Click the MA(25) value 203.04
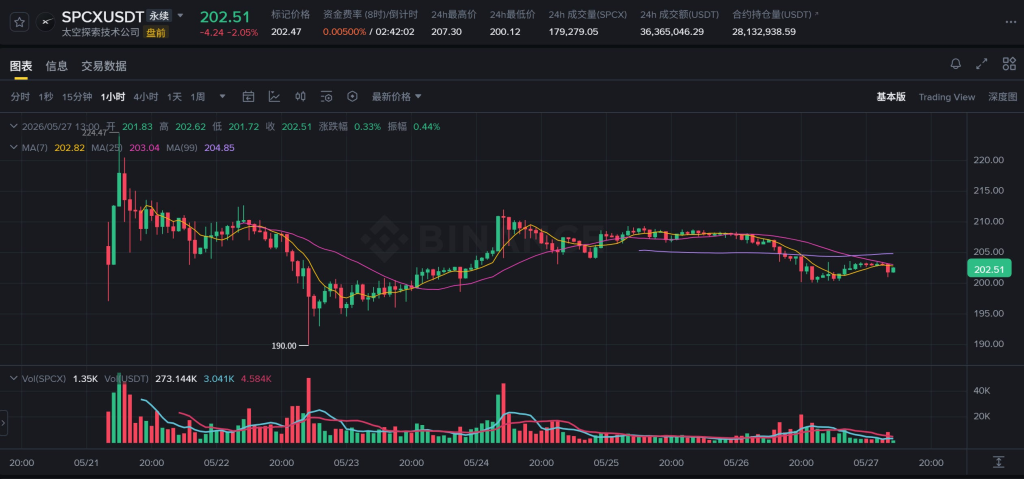Image resolution: width=1024 pixels, height=479 pixels. (x=144, y=148)
